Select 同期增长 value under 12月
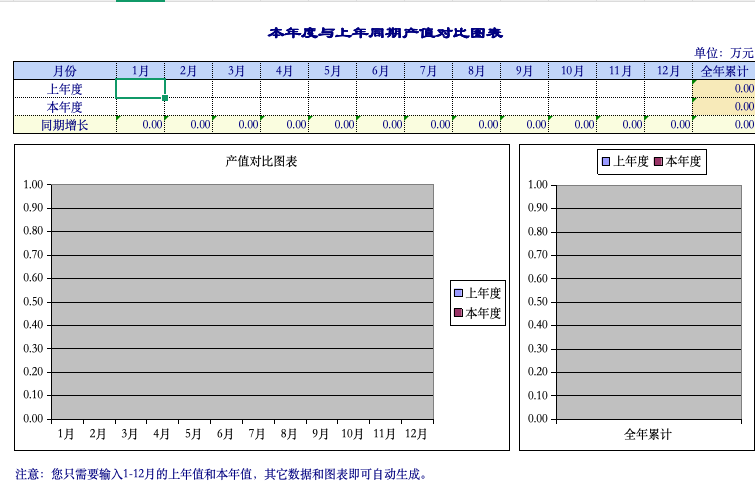This screenshot has width=755, height=483. tap(668, 125)
